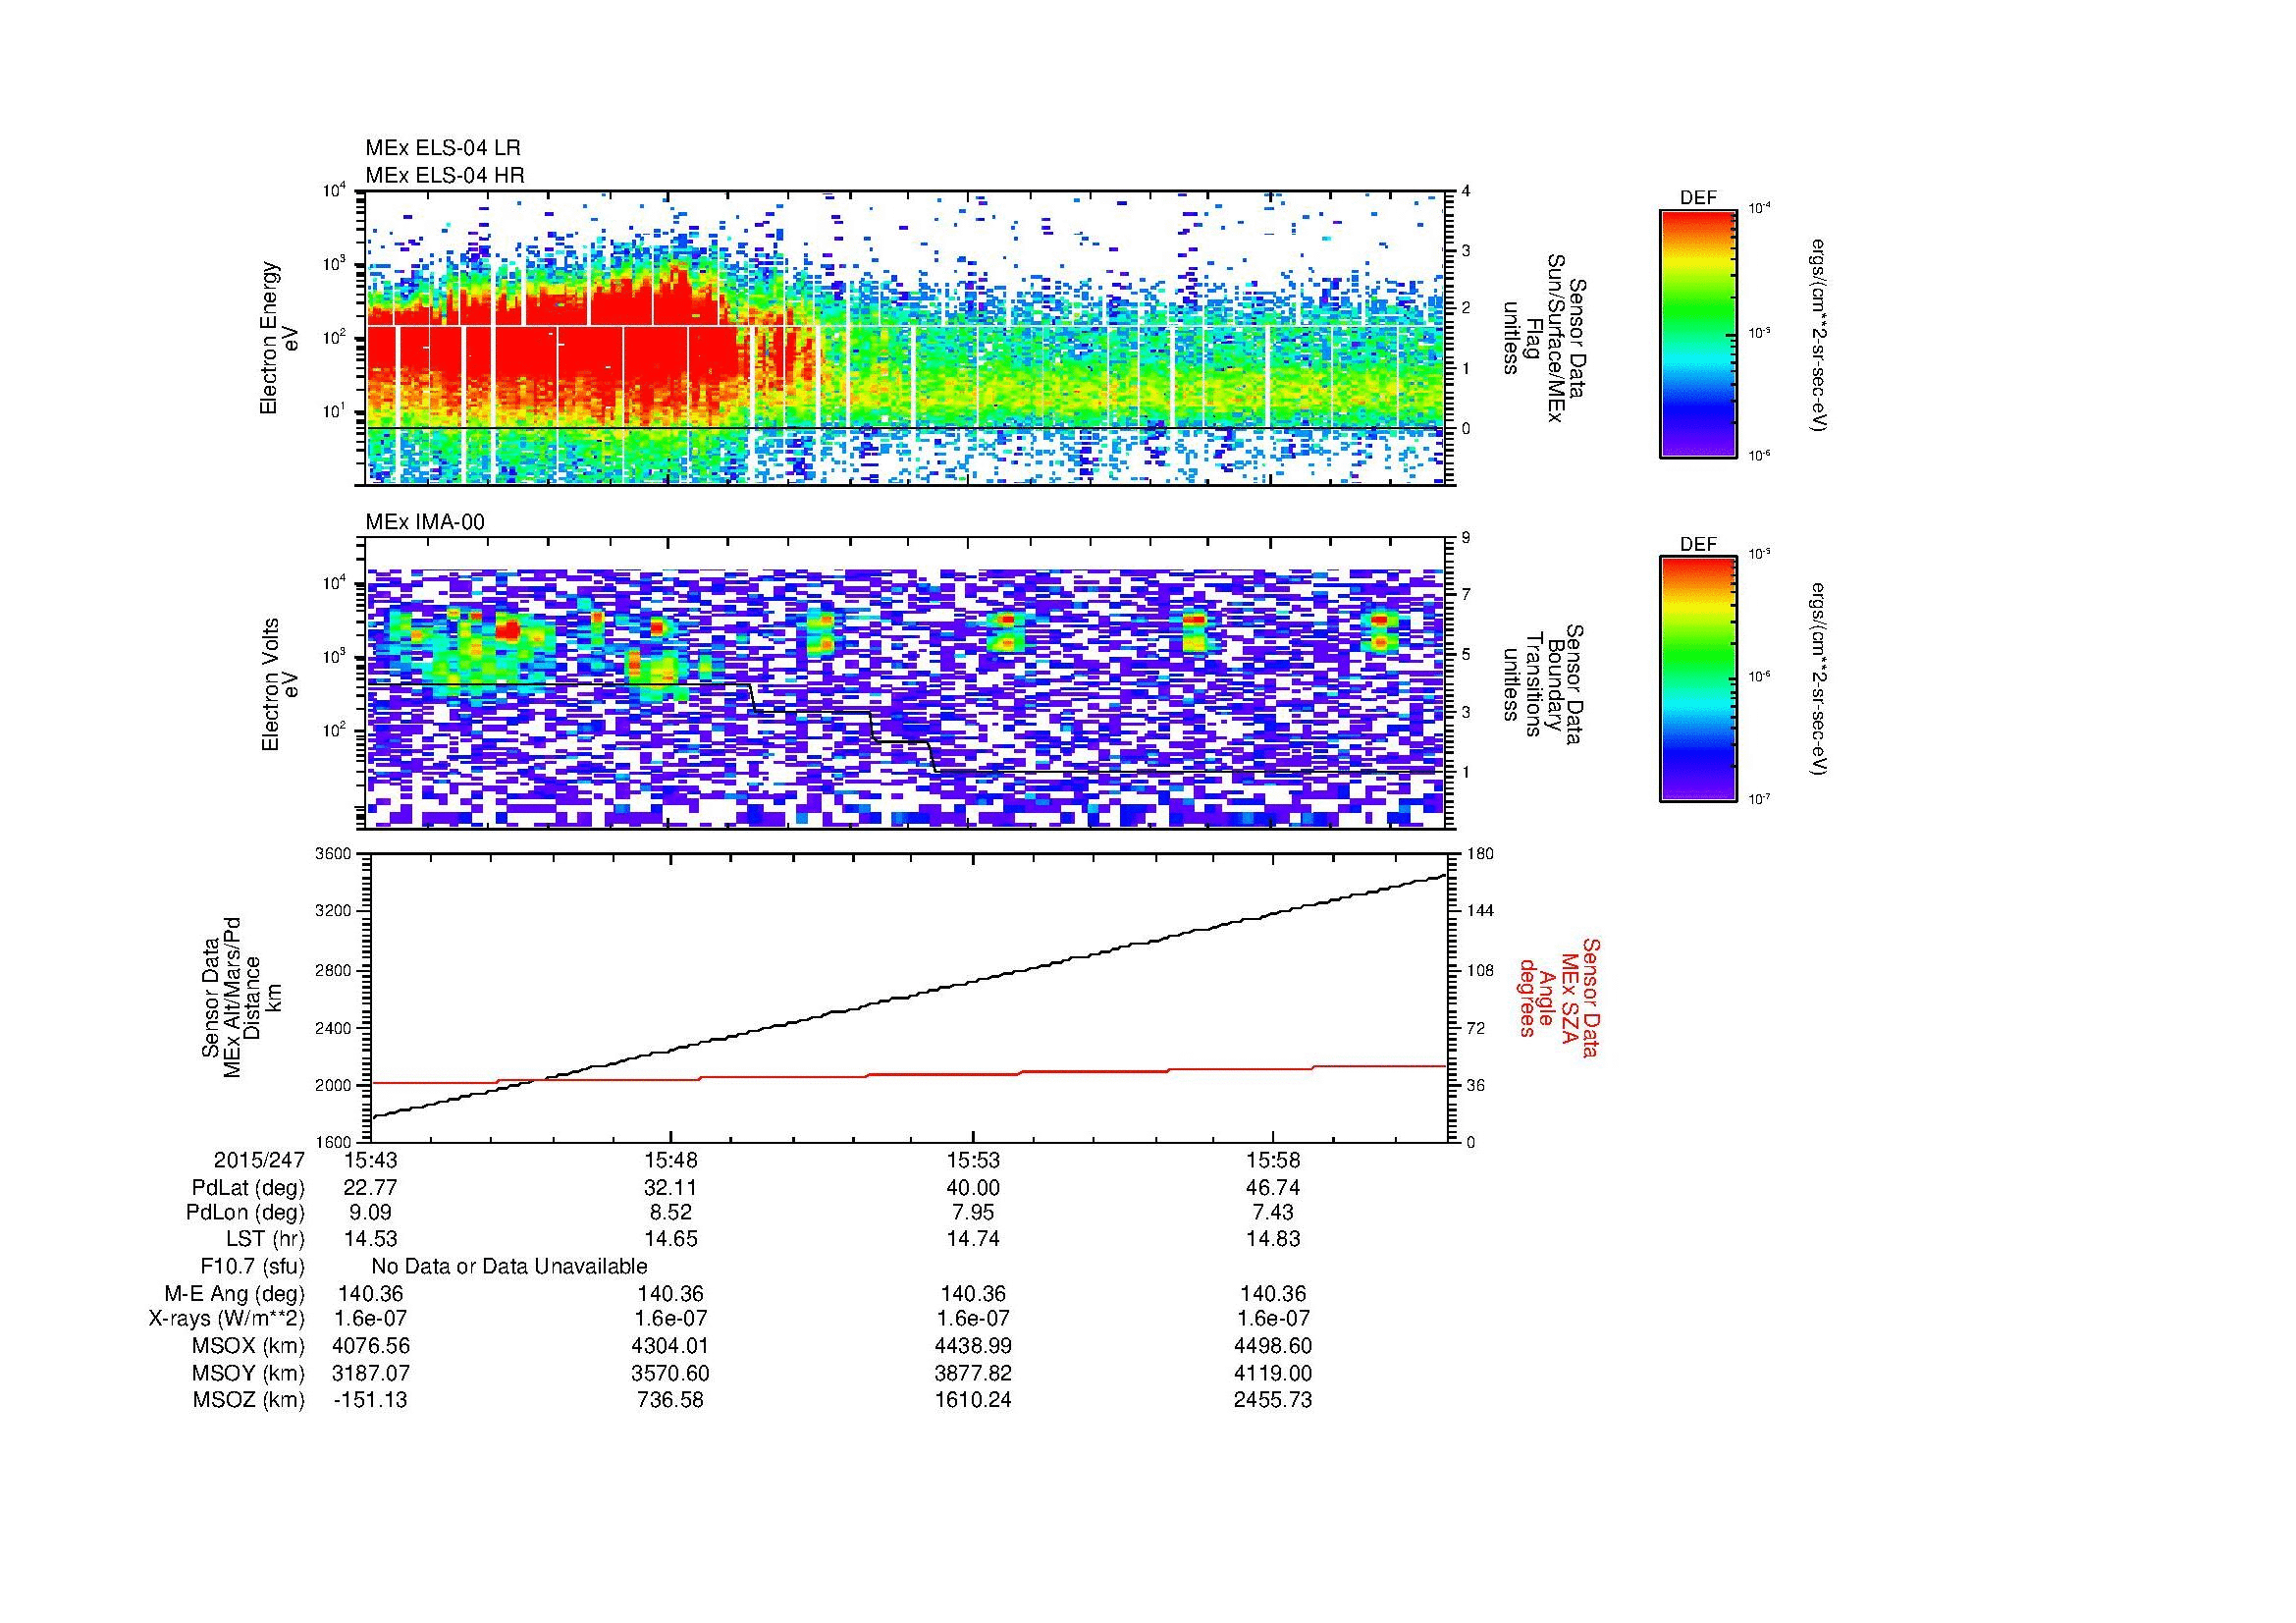Click 'No Data or Data Unavailable' text
Screen dimensions: 2296x1623
pos(509,1267)
